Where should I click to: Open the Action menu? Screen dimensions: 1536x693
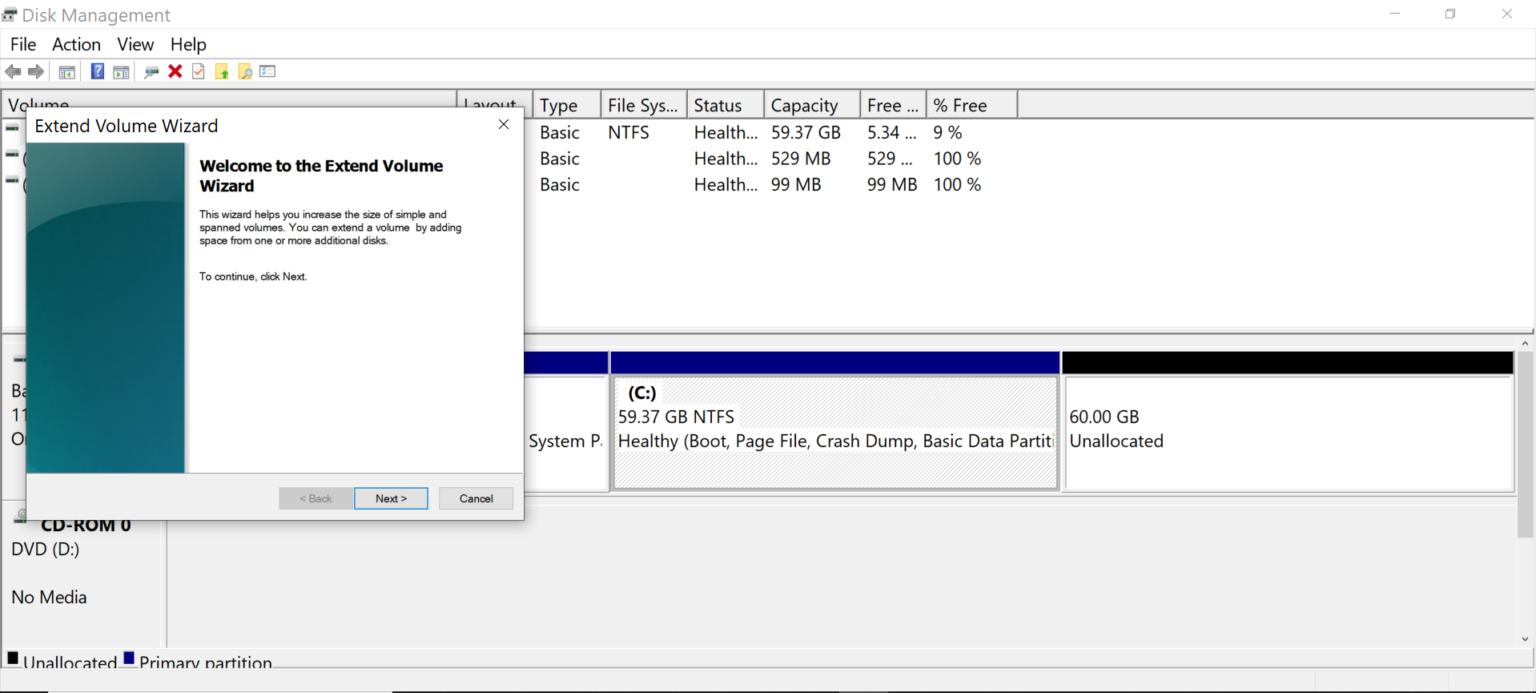coord(76,44)
